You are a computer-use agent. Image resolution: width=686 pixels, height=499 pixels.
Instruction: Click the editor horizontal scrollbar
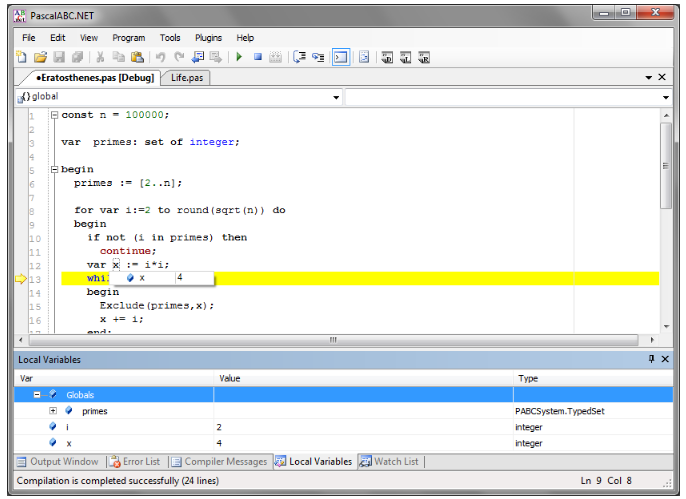point(332,340)
